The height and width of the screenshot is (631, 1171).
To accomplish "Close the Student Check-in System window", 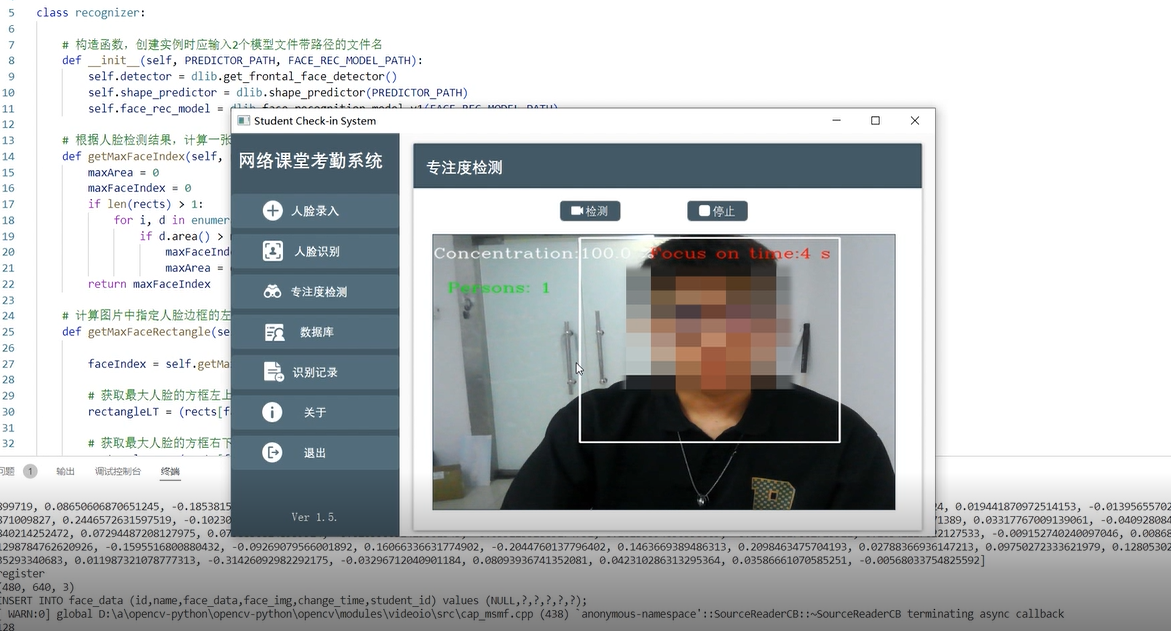I will pos(914,121).
